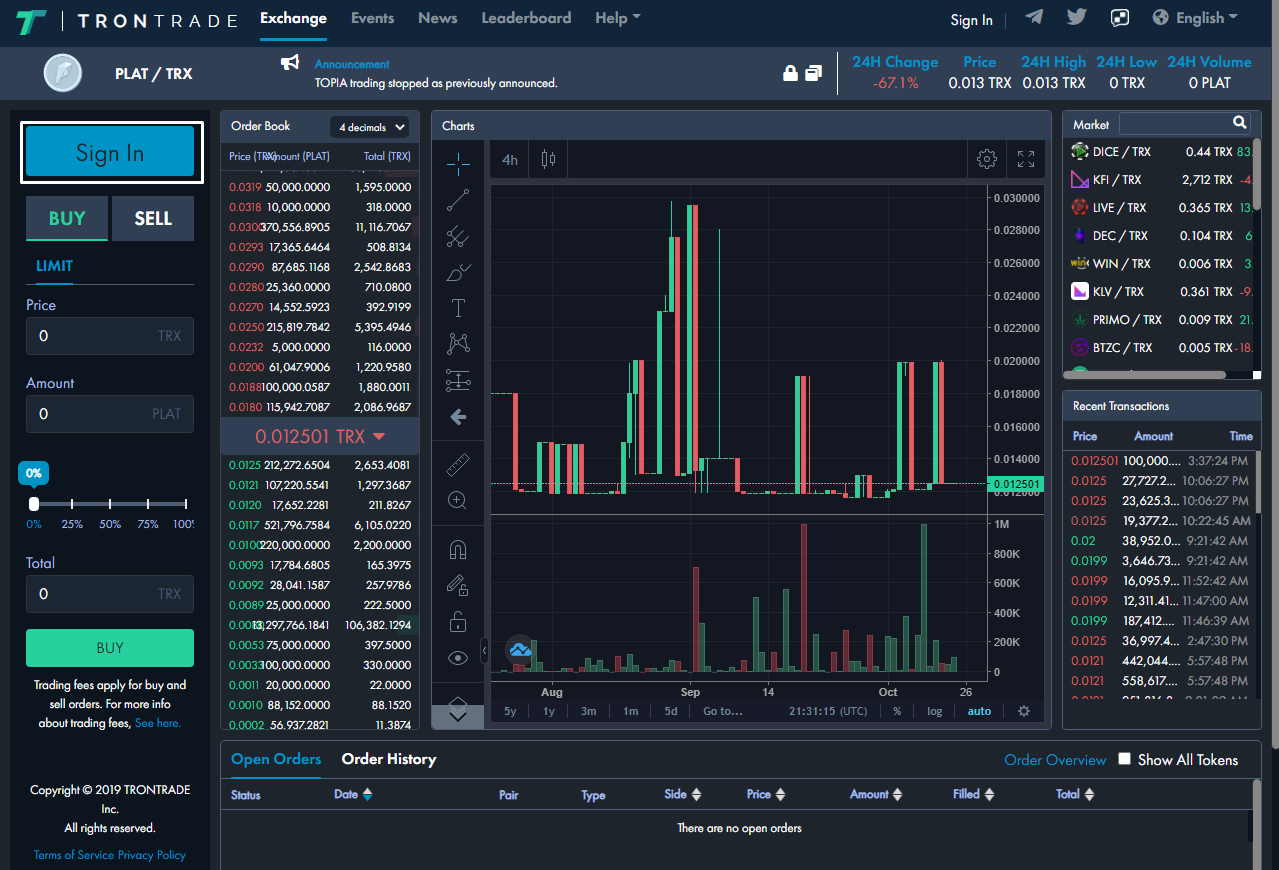1279x870 pixels.
Task: Click the dice game icon in header
Action: click(x=1119, y=18)
